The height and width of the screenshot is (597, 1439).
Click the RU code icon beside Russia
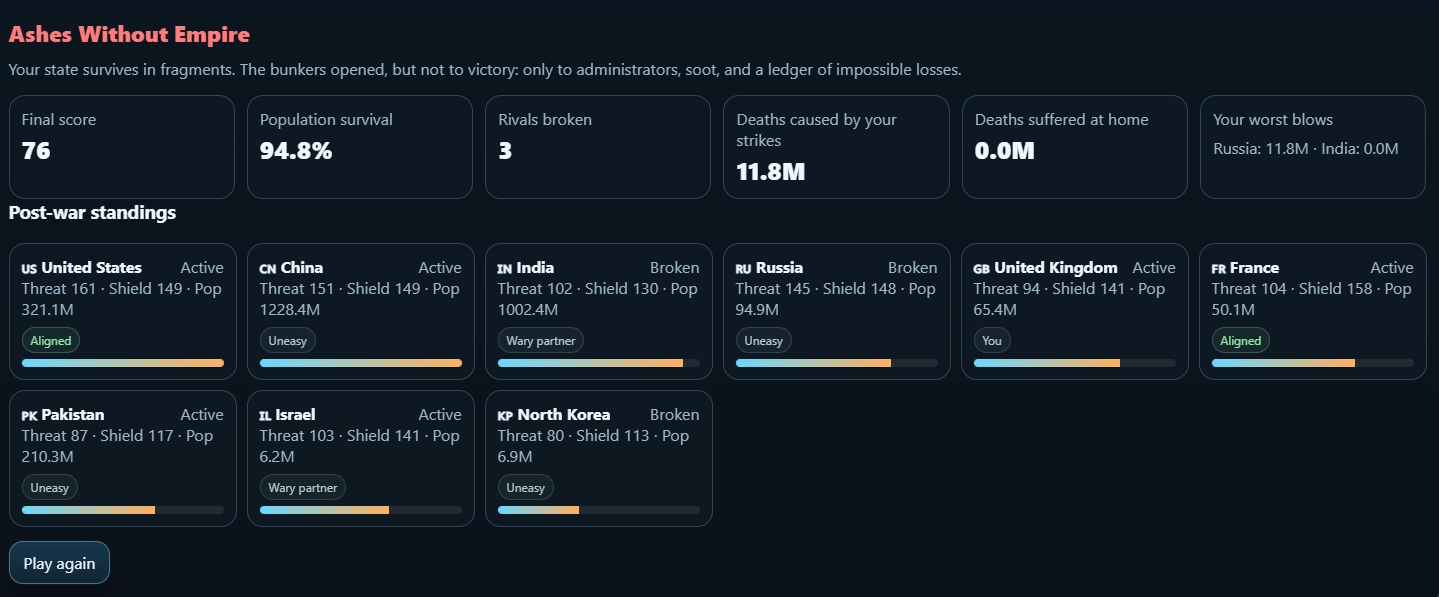point(743,269)
